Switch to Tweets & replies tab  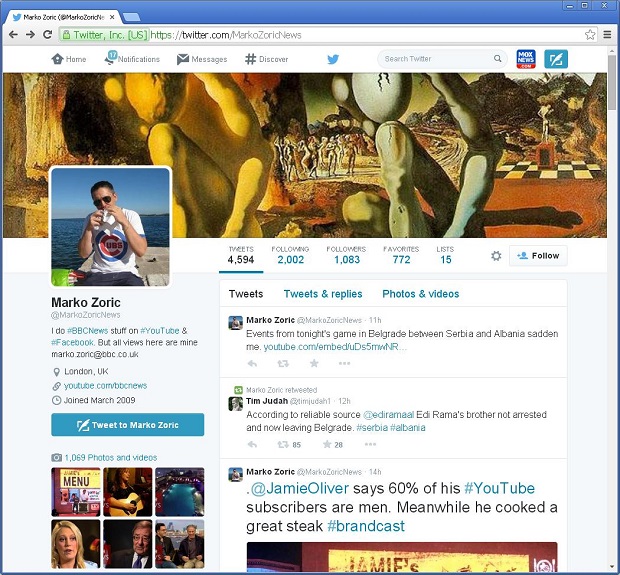coord(322,294)
